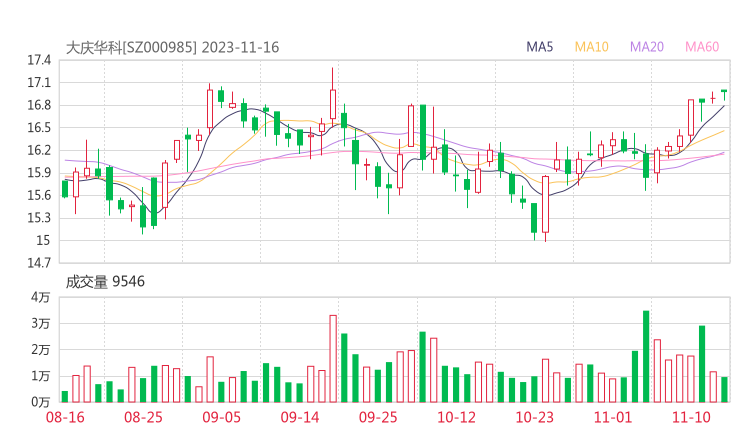Click the tallest red volume bar above 3万
The height and width of the screenshot is (440, 740).
pos(333,359)
